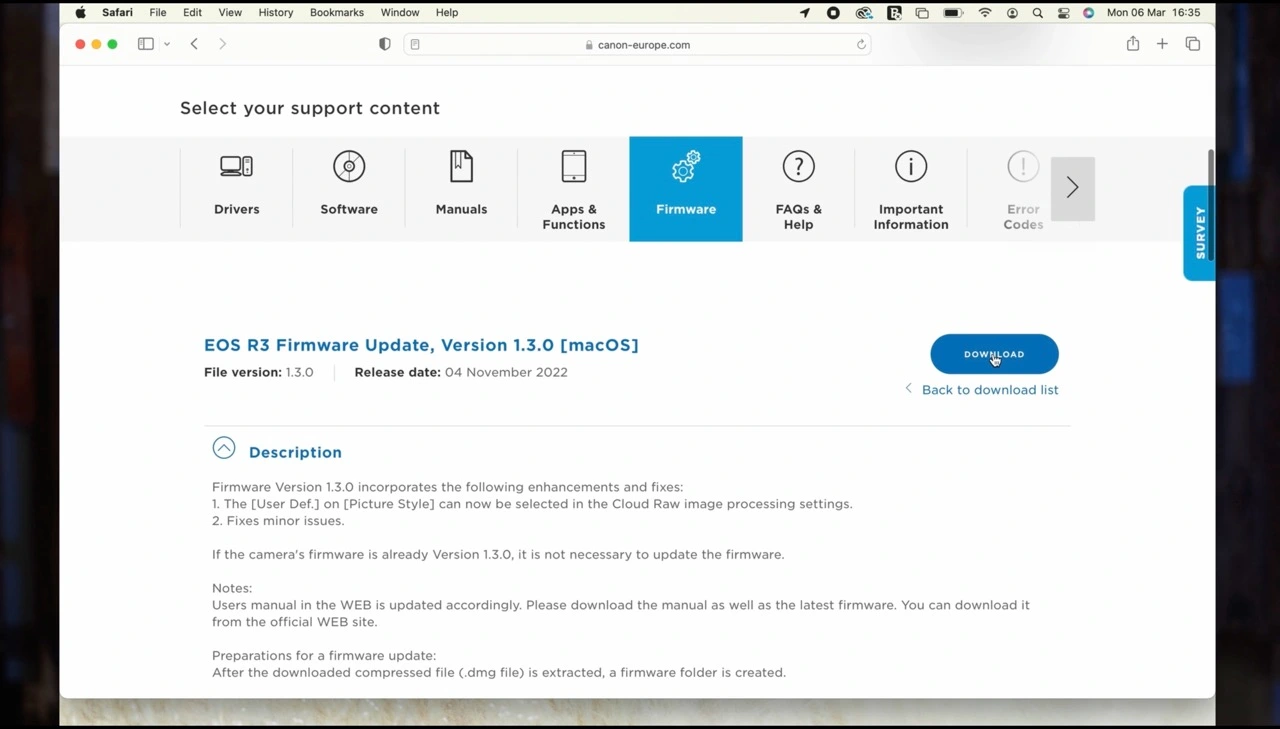
Task: Open the Edit menu
Action: (x=192, y=13)
